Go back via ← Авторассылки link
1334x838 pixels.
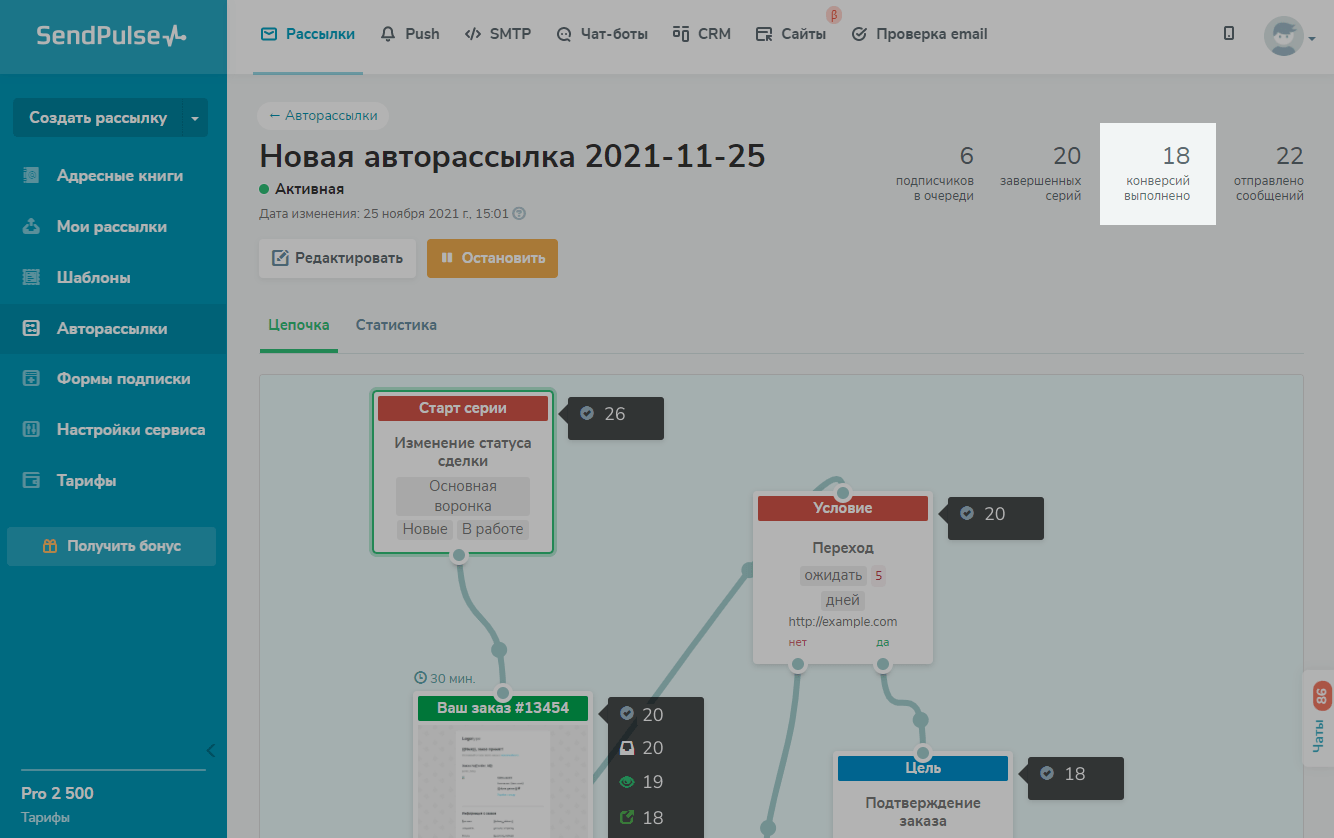pyautogui.click(x=323, y=116)
